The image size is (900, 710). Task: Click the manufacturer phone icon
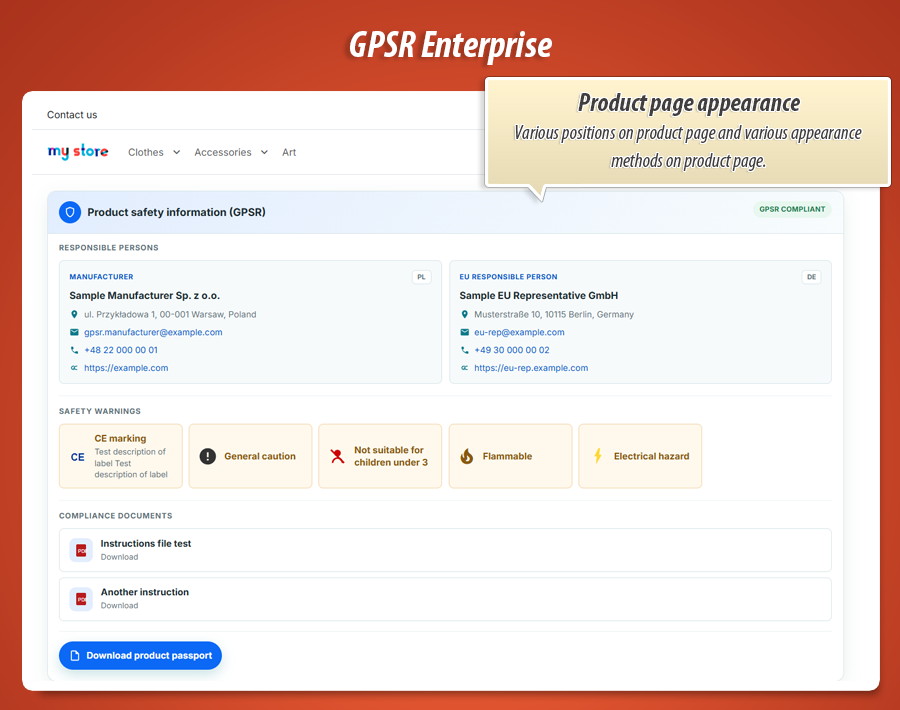(74, 350)
